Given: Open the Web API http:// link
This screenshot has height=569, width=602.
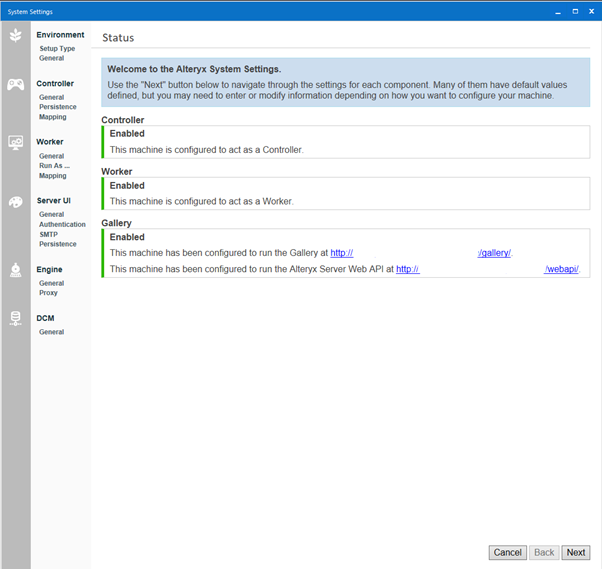Looking at the screenshot, I should (408, 269).
